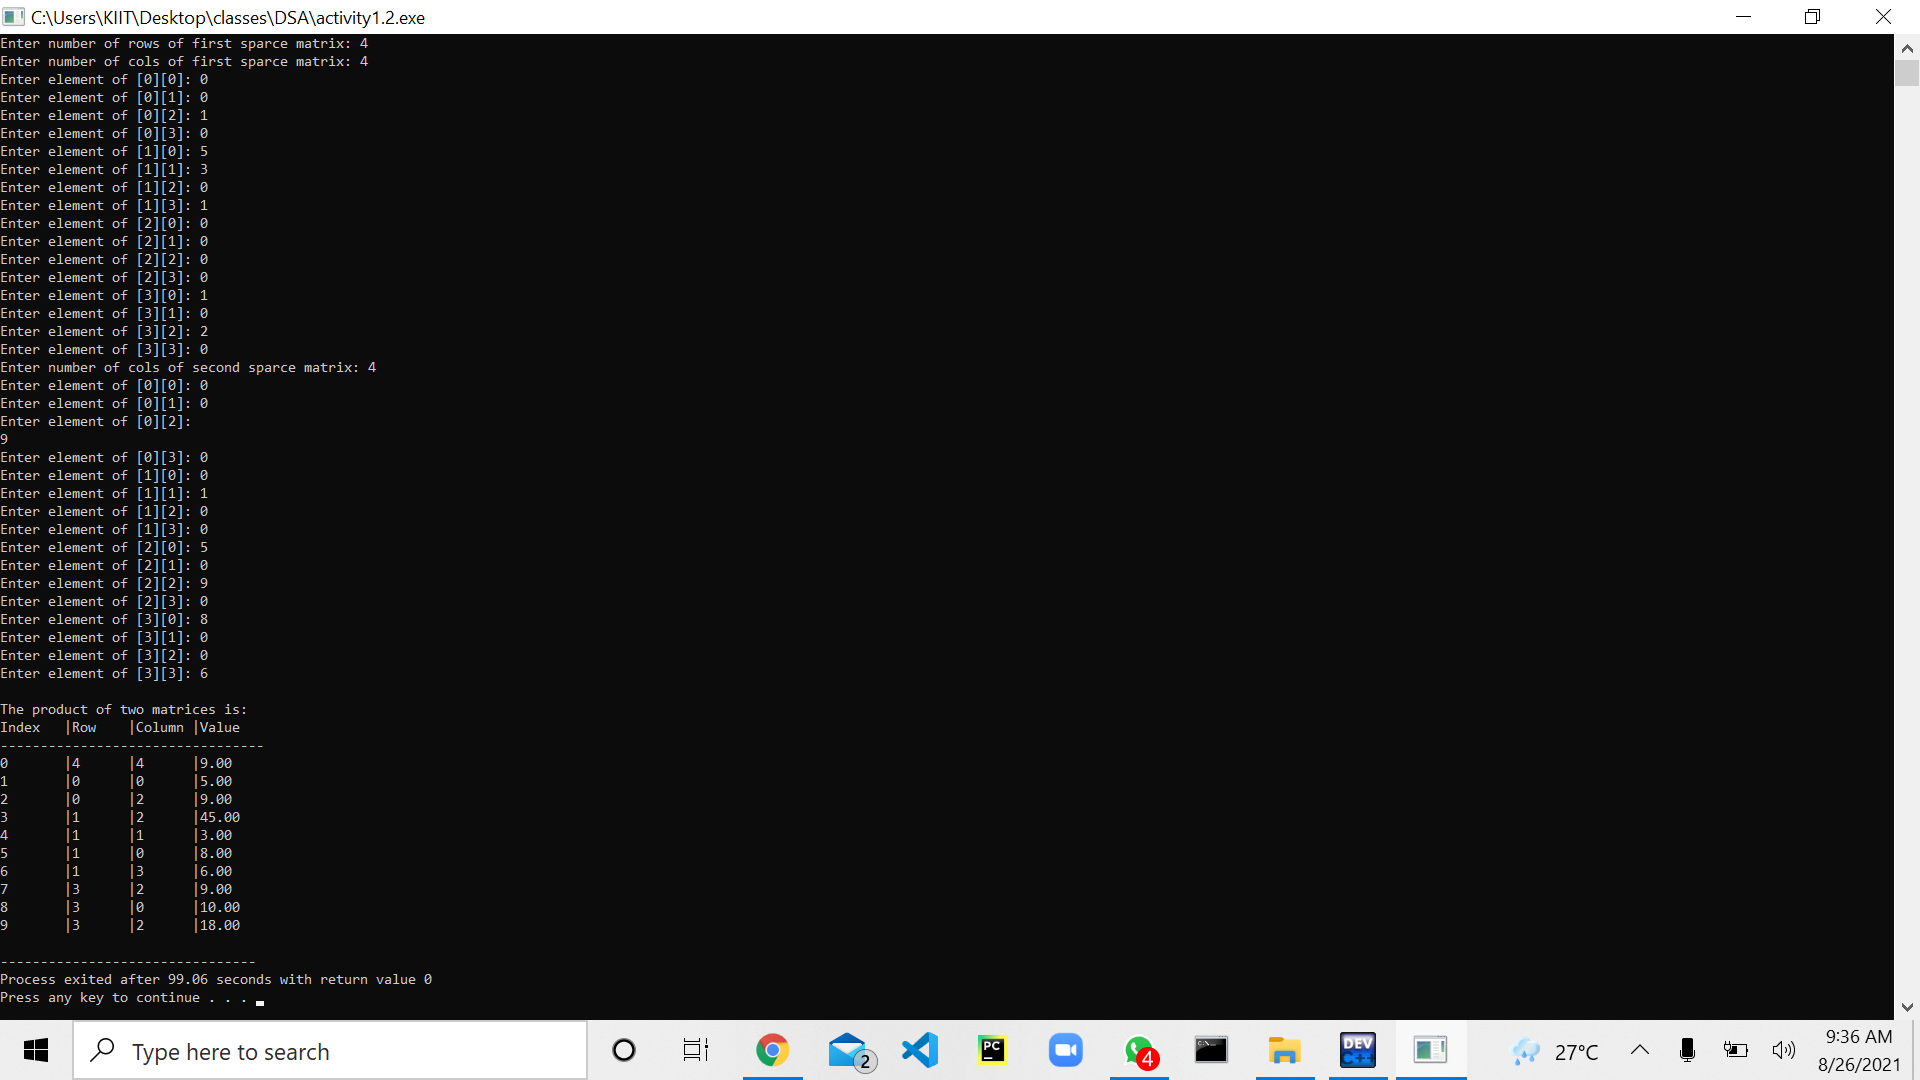Open PyCharm from the taskbar
1920x1080 pixels.
coord(992,1050)
